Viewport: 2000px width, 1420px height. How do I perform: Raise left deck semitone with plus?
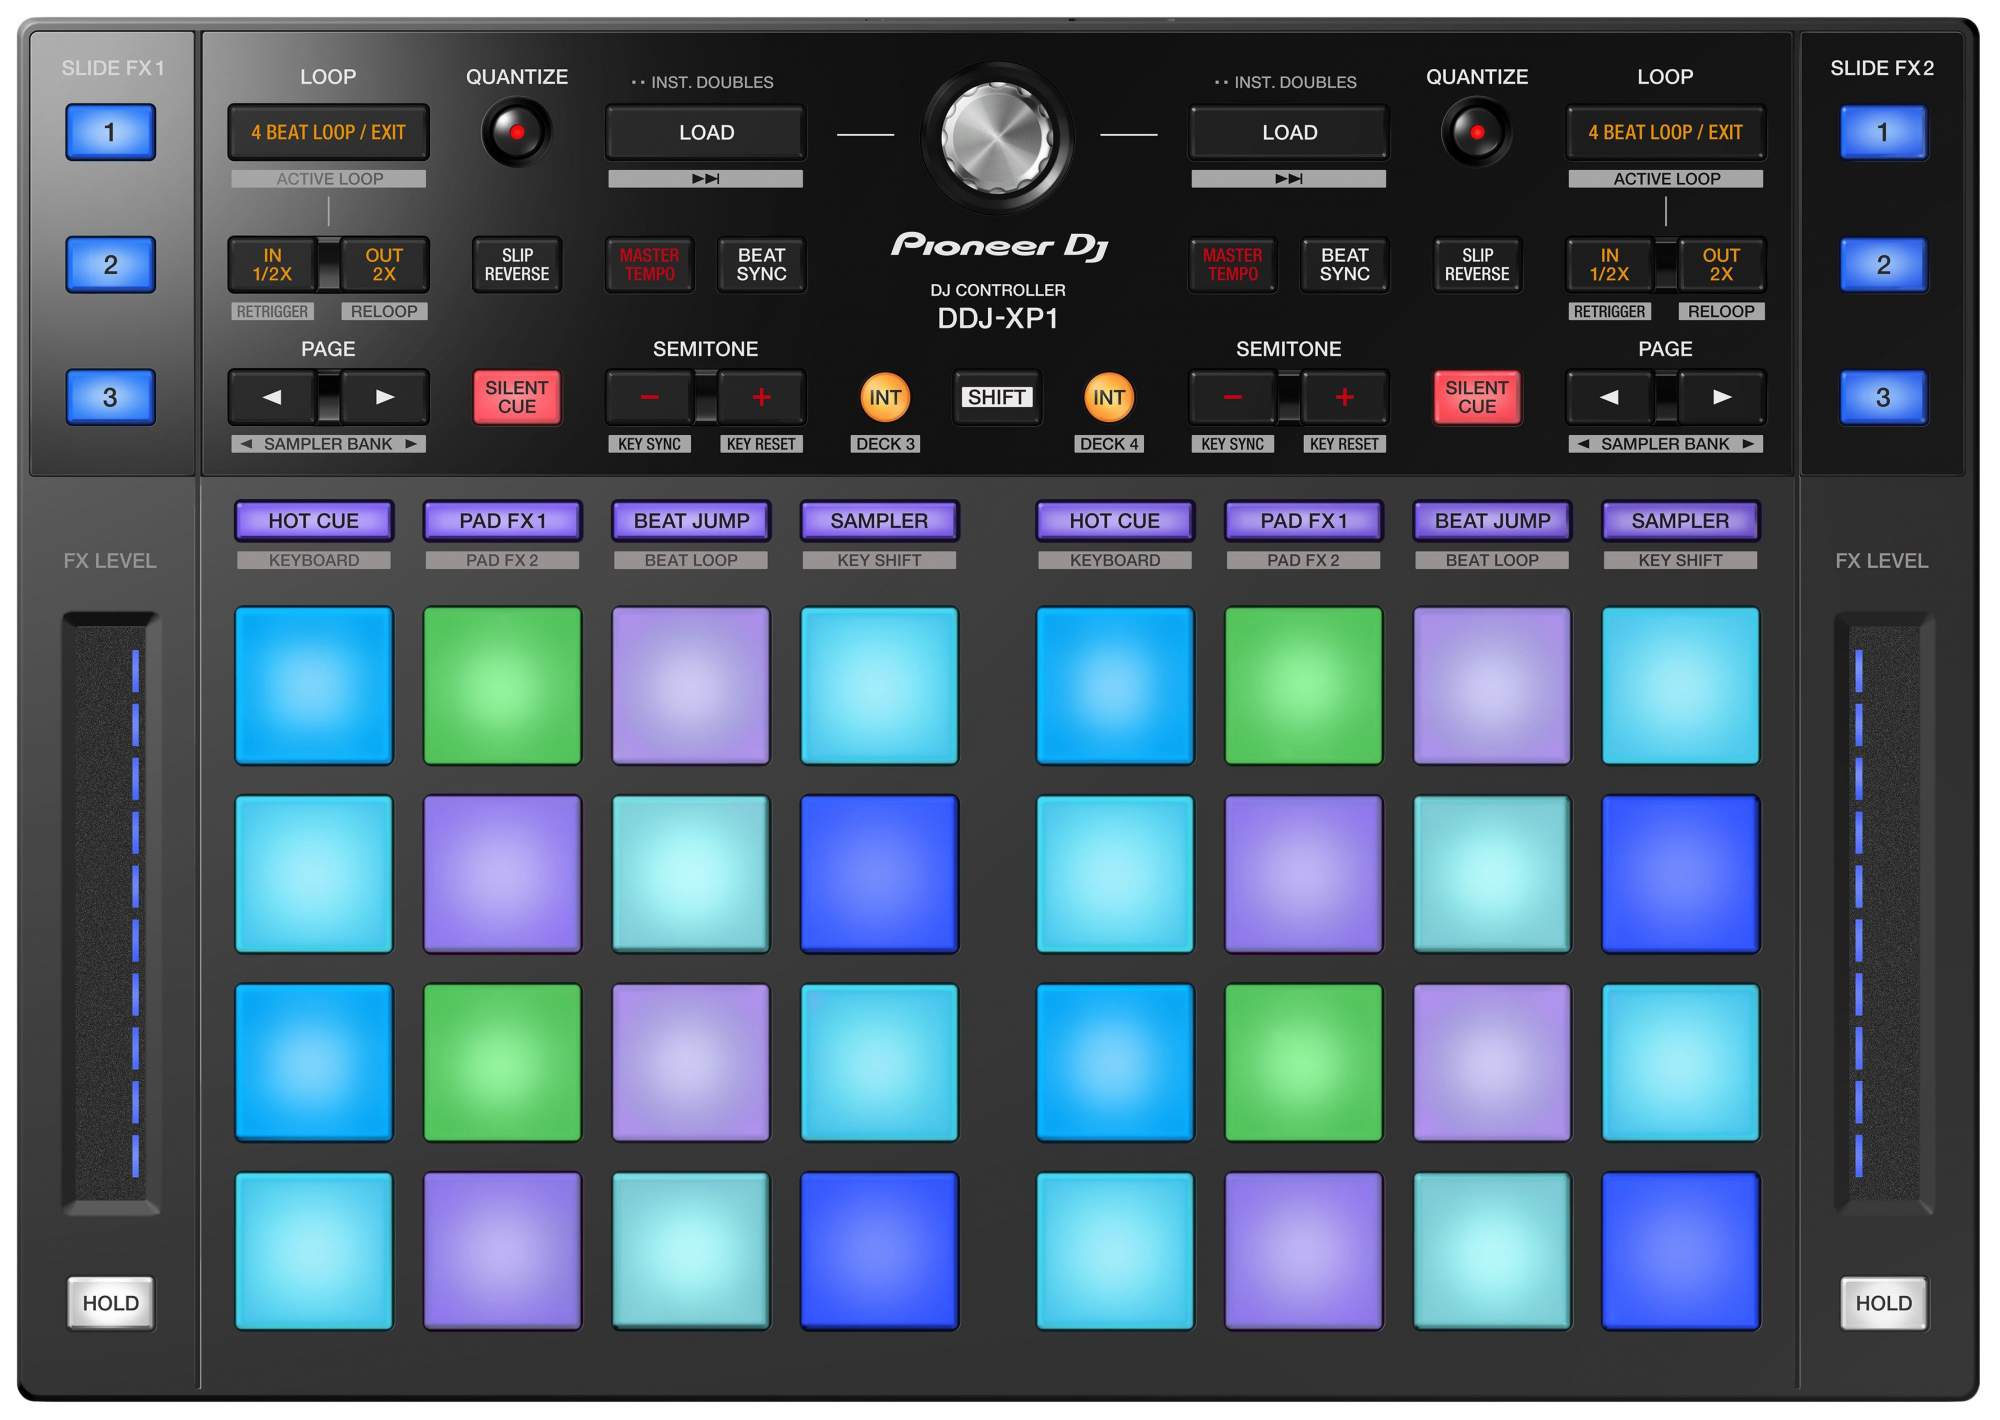pos(761,397)
